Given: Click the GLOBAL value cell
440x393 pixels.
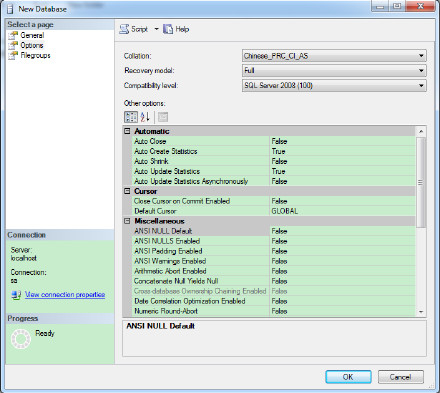Looking at the screenshot, I should point(342,211).
